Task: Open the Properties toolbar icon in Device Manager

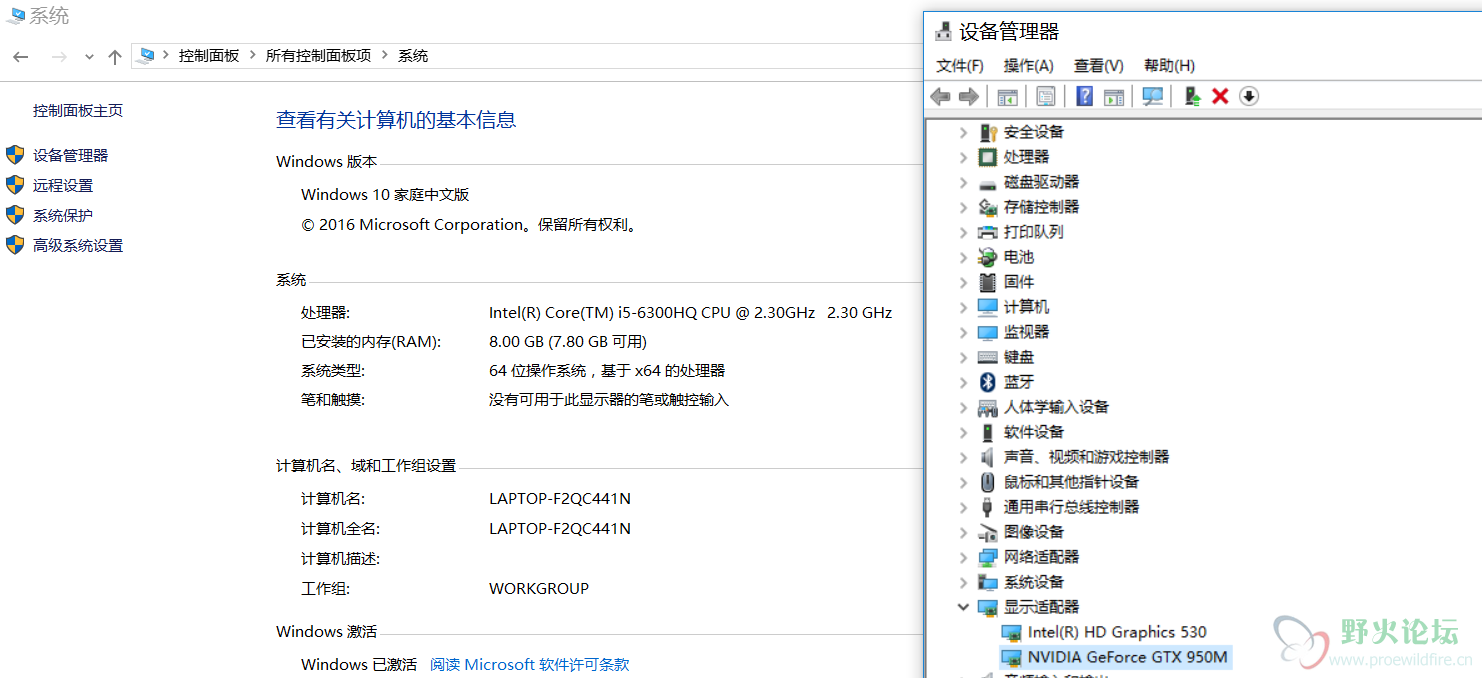Action: (1046, 96)
